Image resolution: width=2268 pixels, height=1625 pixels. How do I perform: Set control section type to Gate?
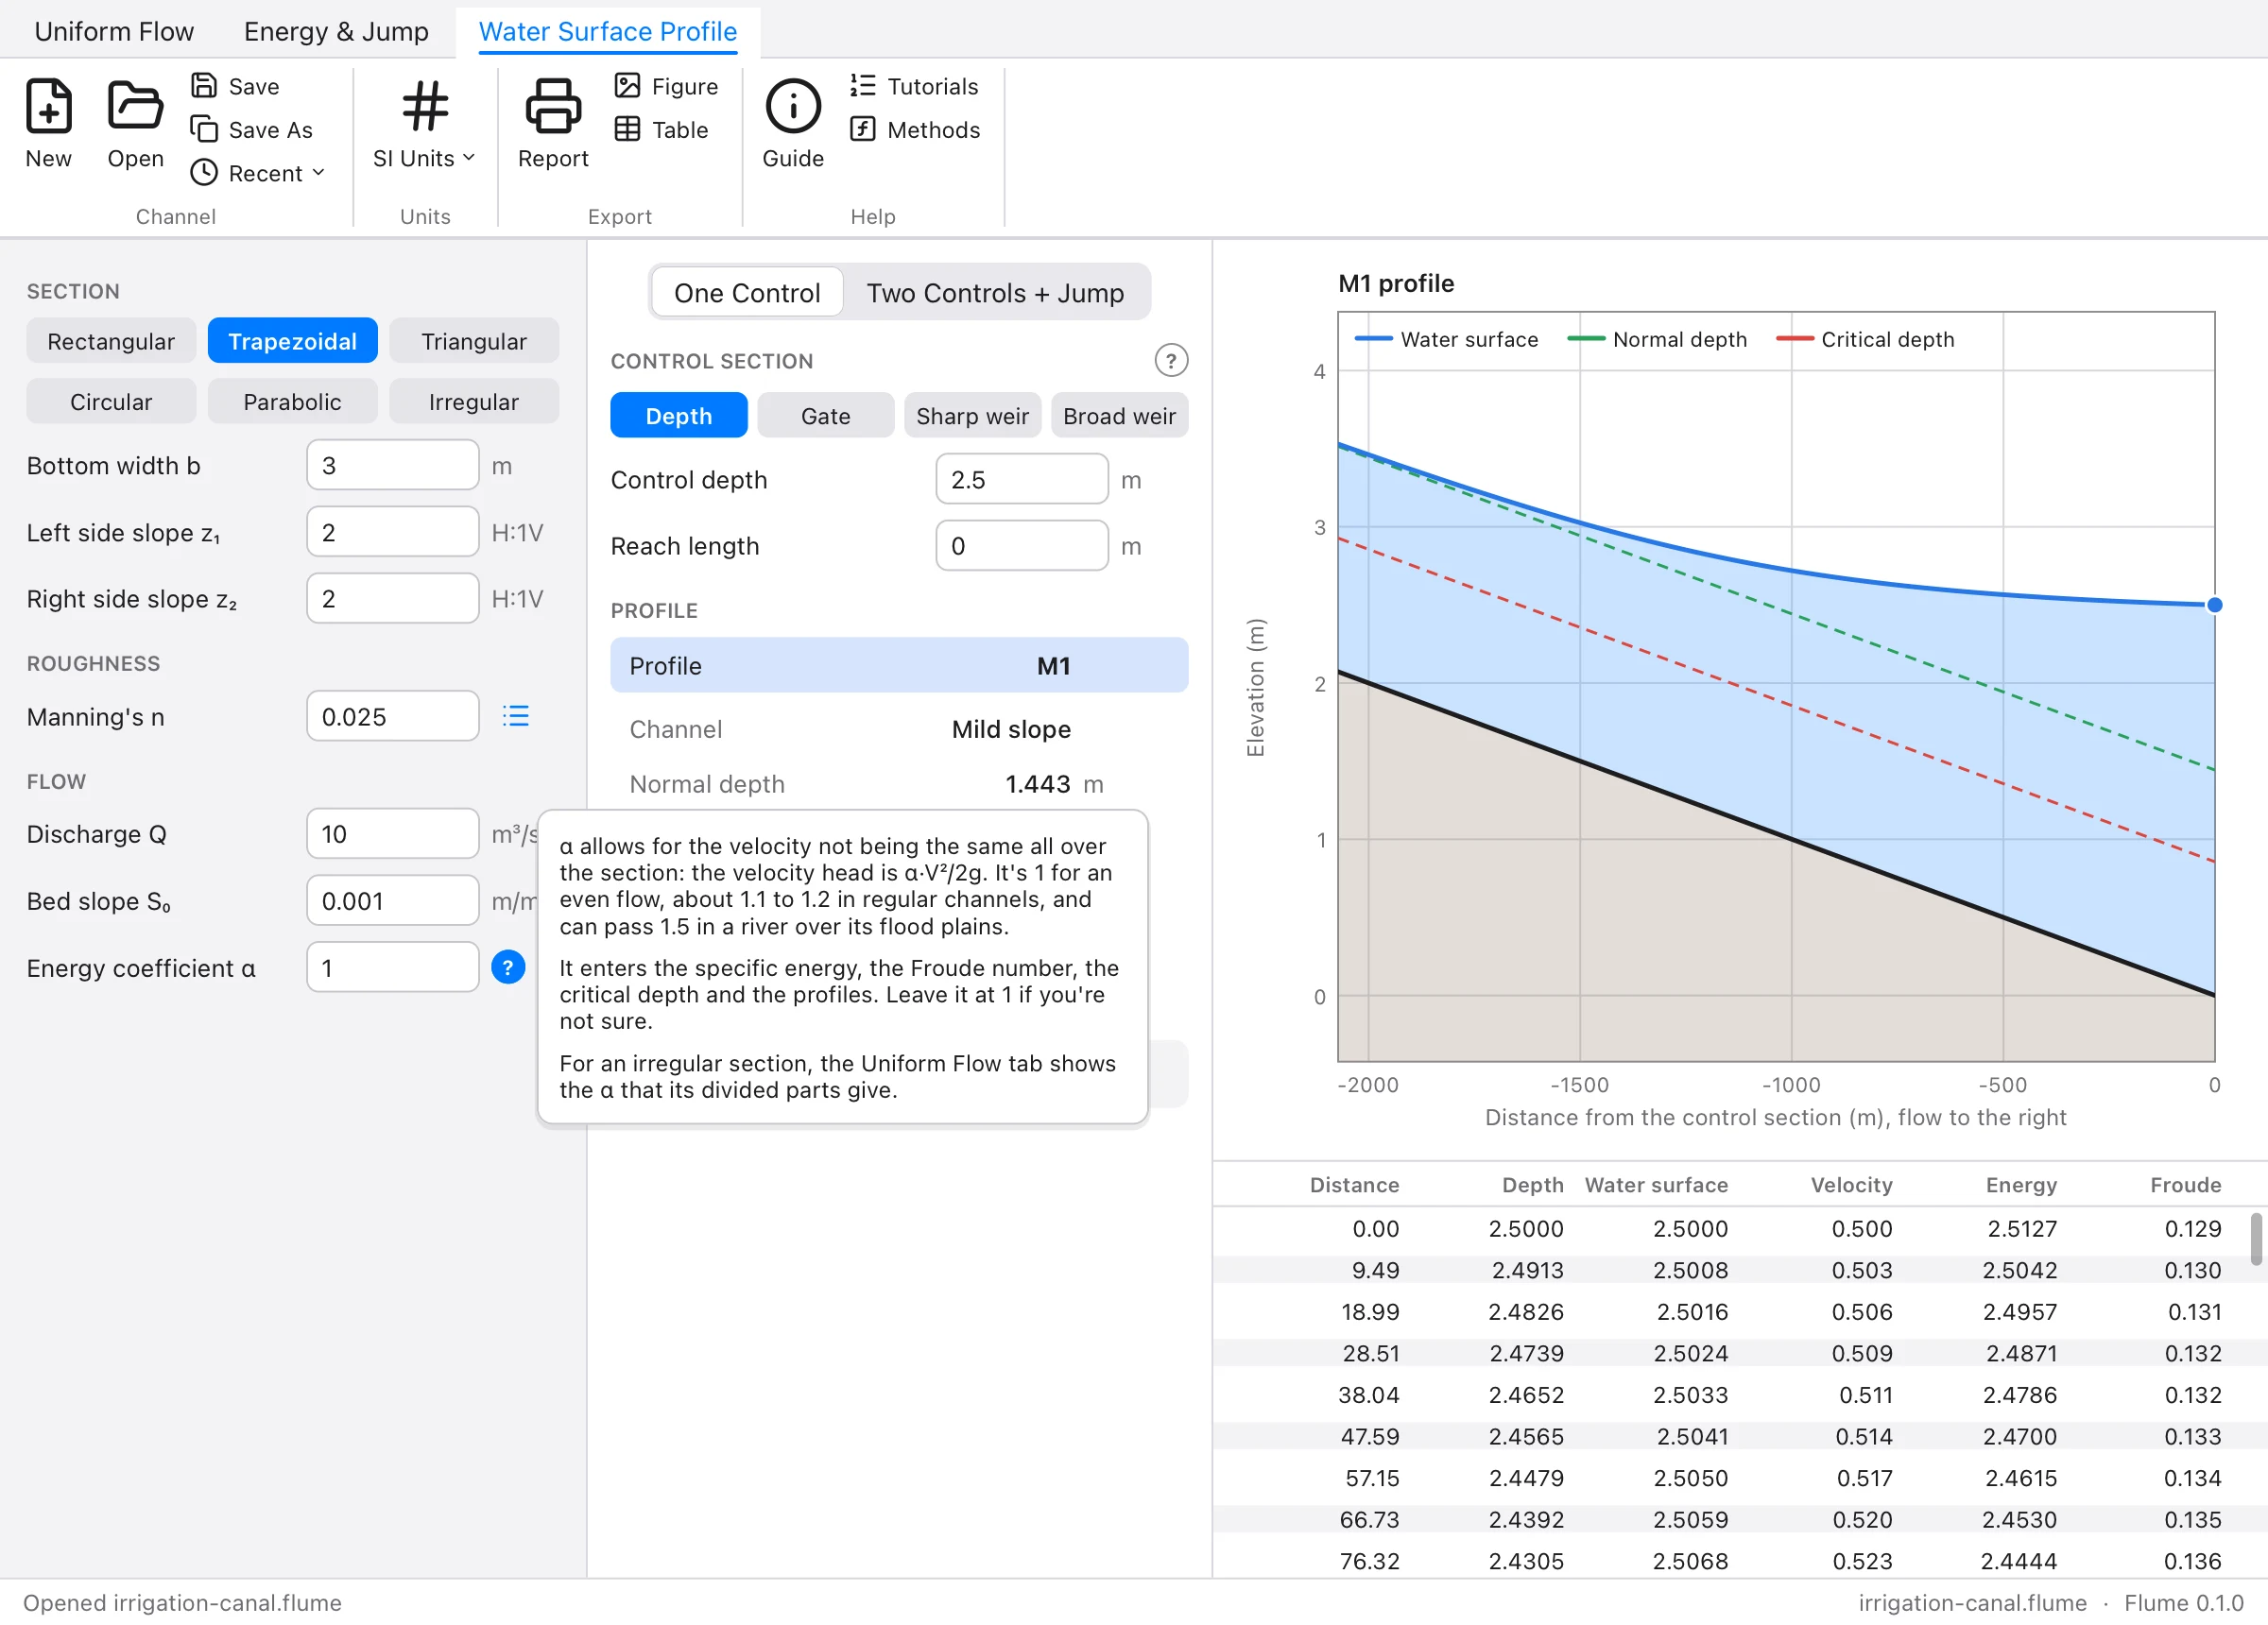click(826, 415)
